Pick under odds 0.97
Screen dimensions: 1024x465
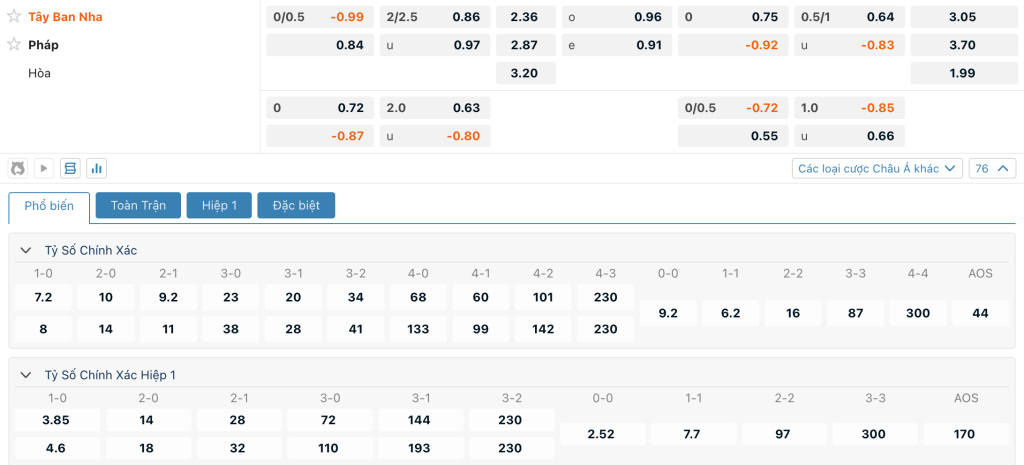(435, 44)
